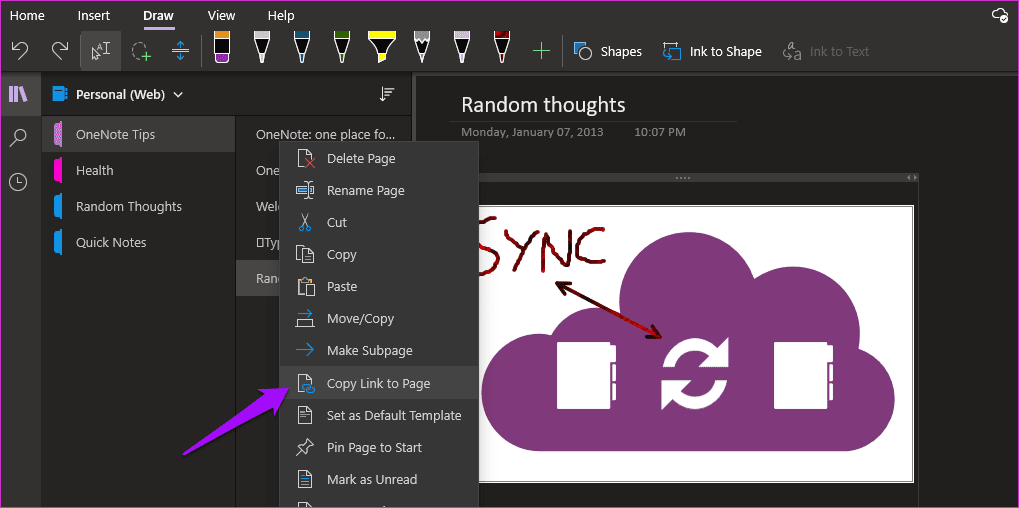
Task: Switch to the Insert tab
Action: coord(94,16)
